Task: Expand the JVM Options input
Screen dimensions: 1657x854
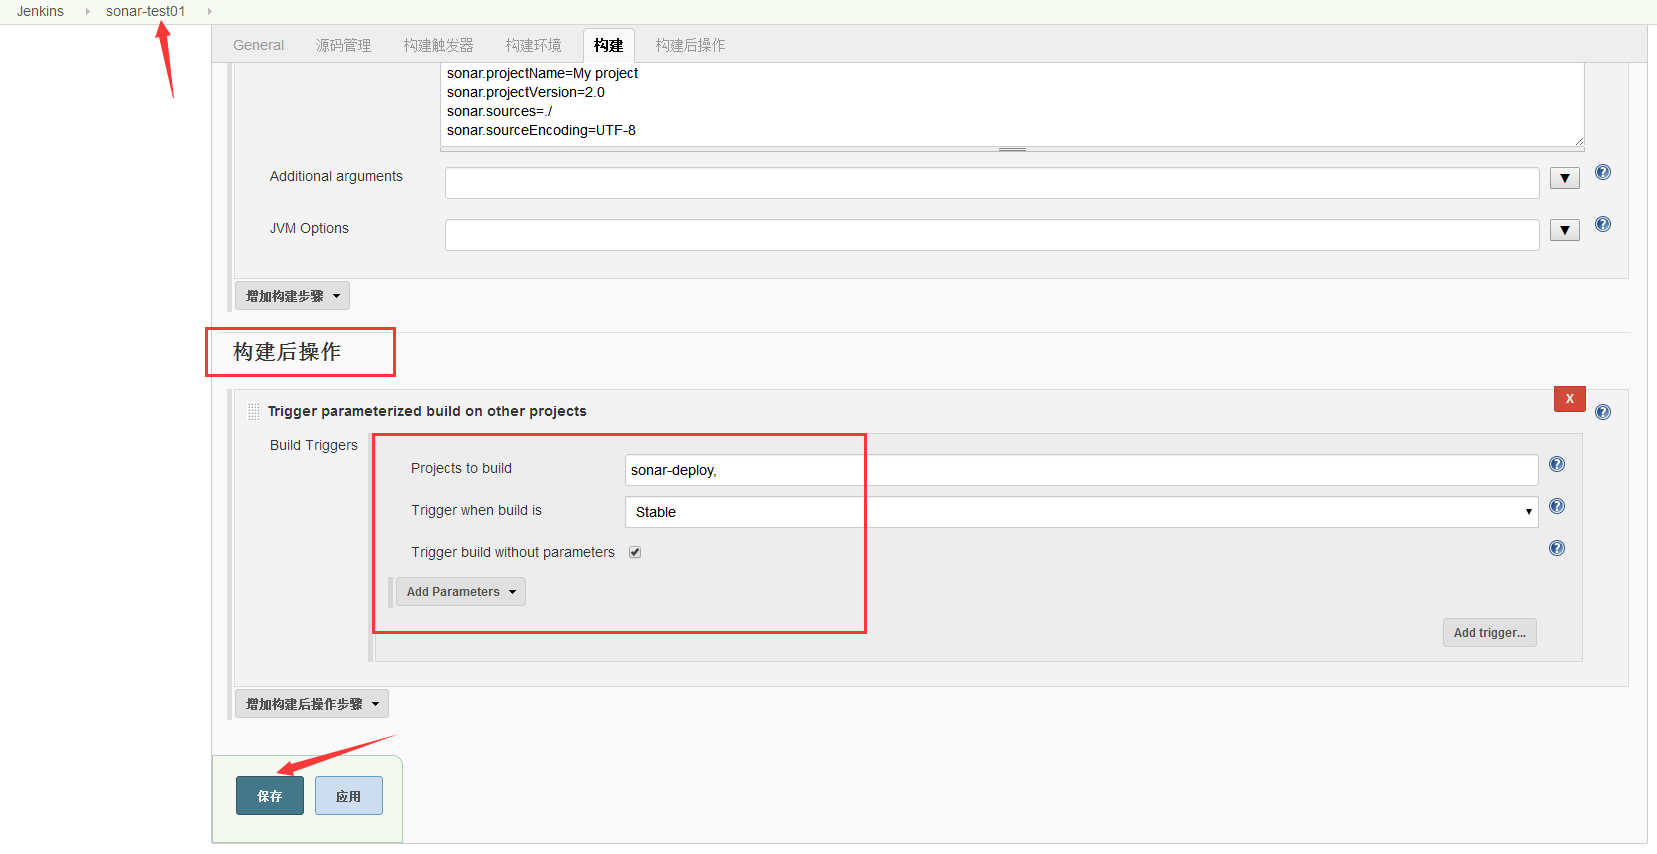Action: (1564, 230)
